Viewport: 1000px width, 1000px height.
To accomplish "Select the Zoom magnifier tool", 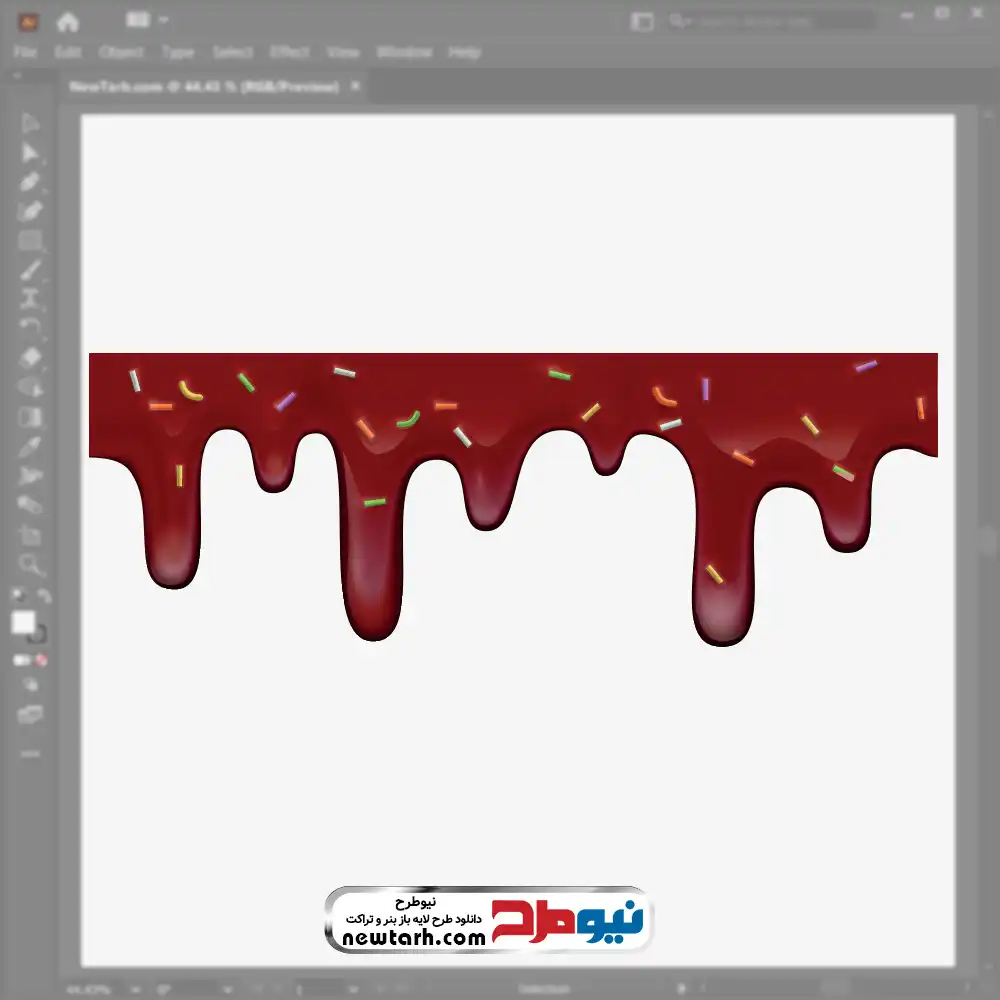I will click(30, 565).
